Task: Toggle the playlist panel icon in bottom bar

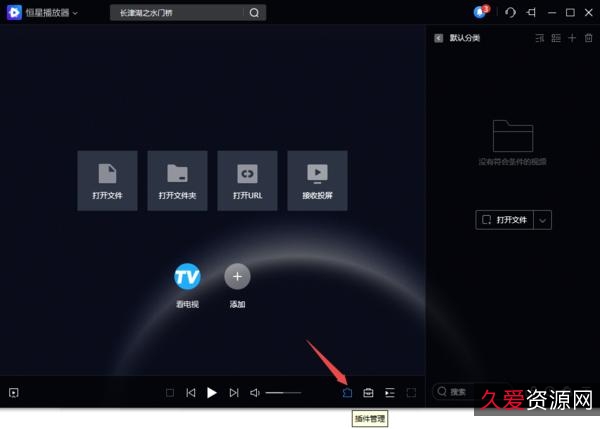Action: [390, 393]
